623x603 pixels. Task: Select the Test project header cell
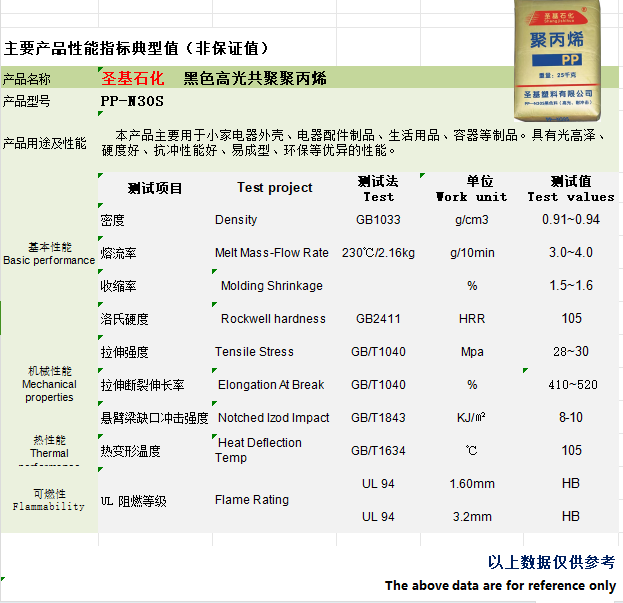click(x=275, y=187)
